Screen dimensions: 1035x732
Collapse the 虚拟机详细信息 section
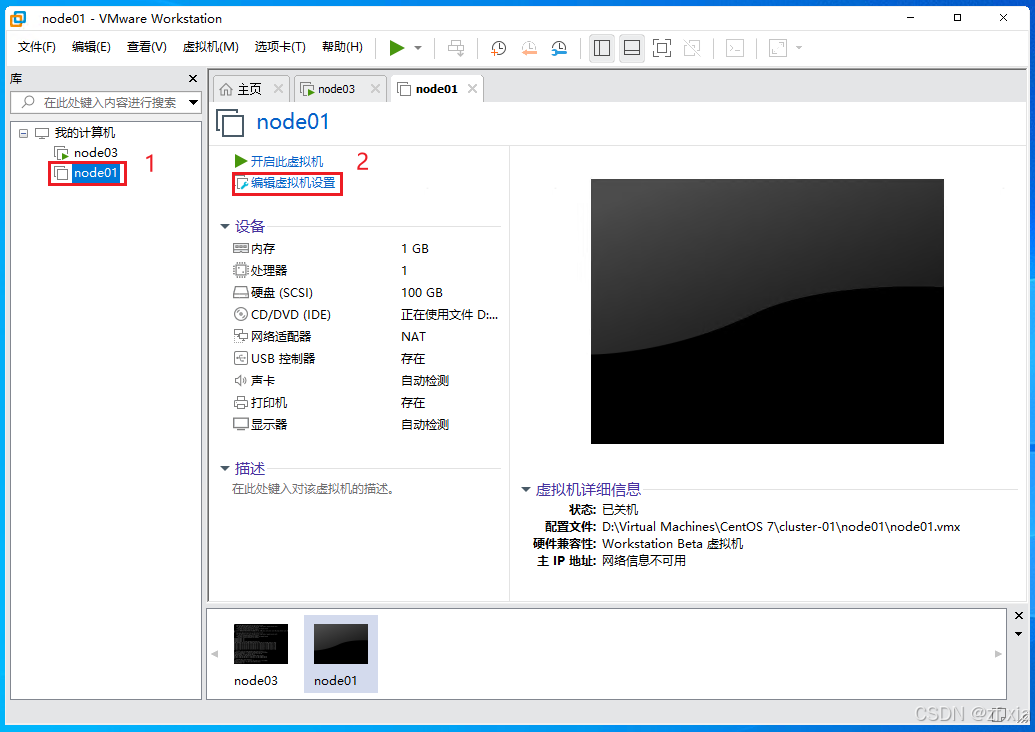click(x=526, y=490)
